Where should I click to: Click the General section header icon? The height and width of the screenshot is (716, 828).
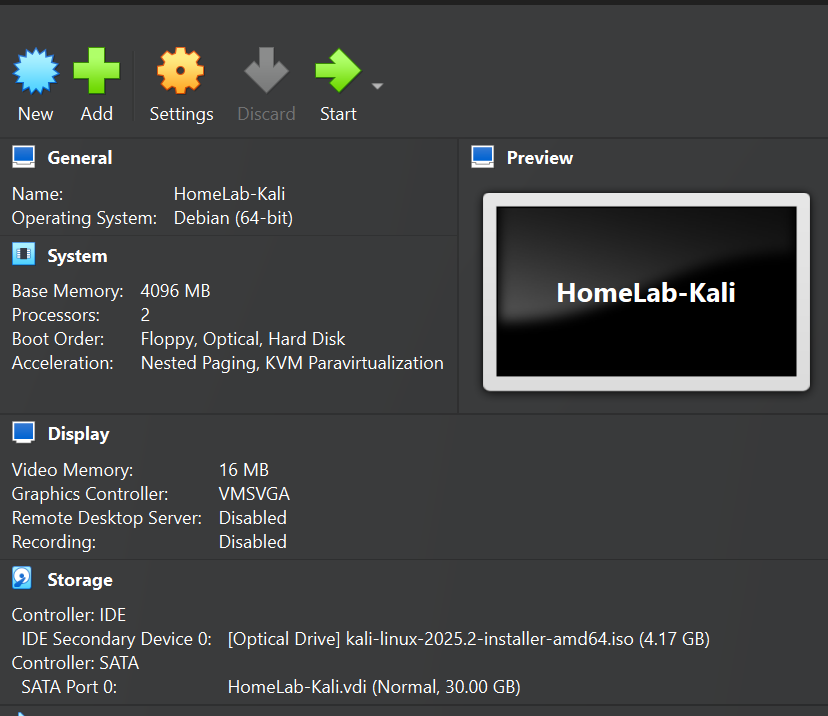23,157
